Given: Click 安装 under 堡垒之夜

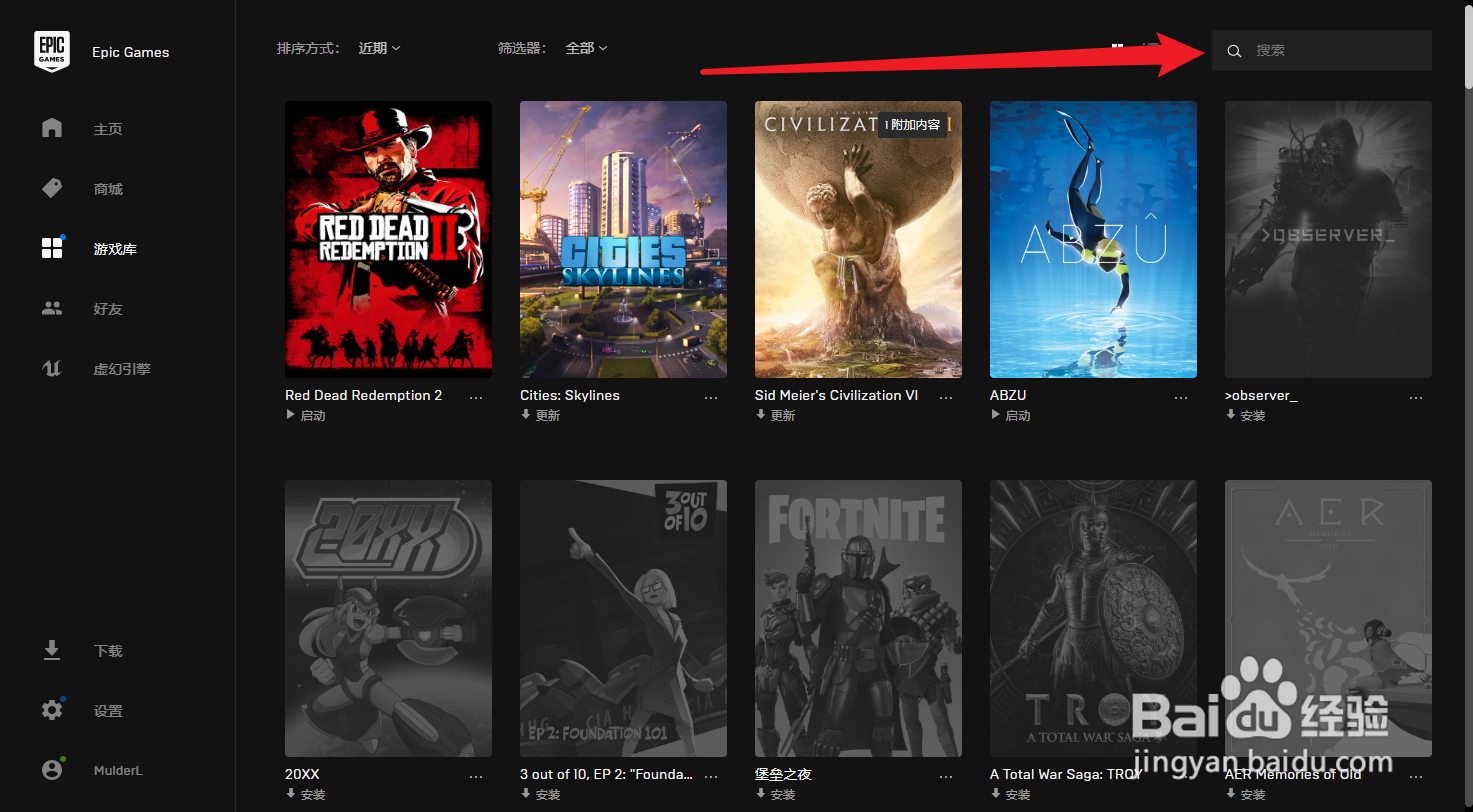Looking at the screenshot, I should click(776, 794).
